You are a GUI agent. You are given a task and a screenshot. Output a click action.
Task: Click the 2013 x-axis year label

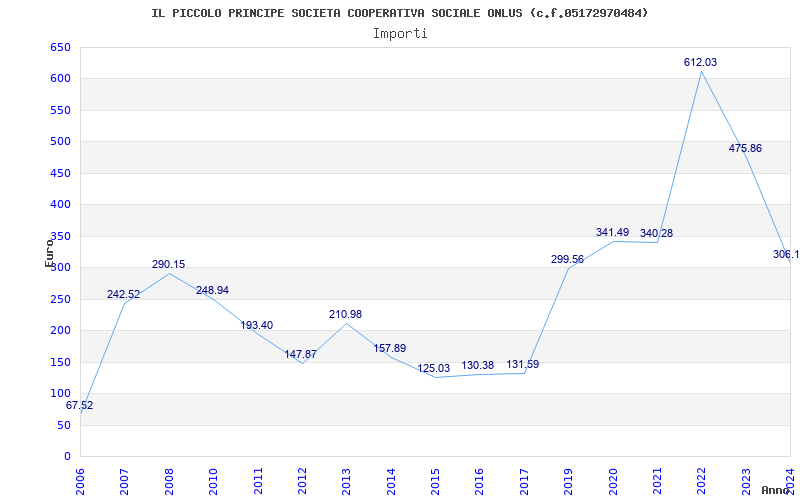[346, 481]
